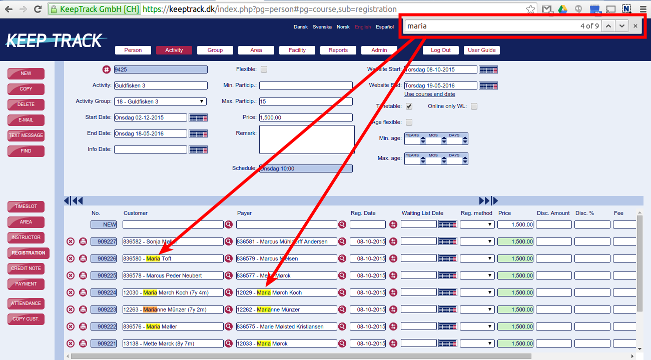This screenshot has height=360, width=651.
Task: Open payer lookup for Maria March Koch row
Action: (342, 292)
